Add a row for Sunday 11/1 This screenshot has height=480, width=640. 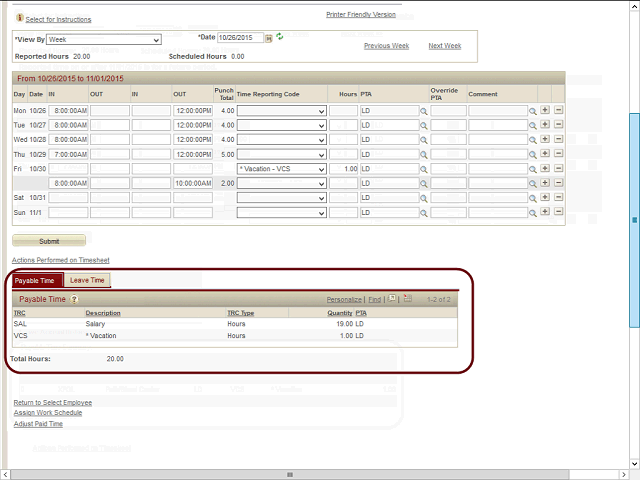pyautogui.click(x=545, y=213)
